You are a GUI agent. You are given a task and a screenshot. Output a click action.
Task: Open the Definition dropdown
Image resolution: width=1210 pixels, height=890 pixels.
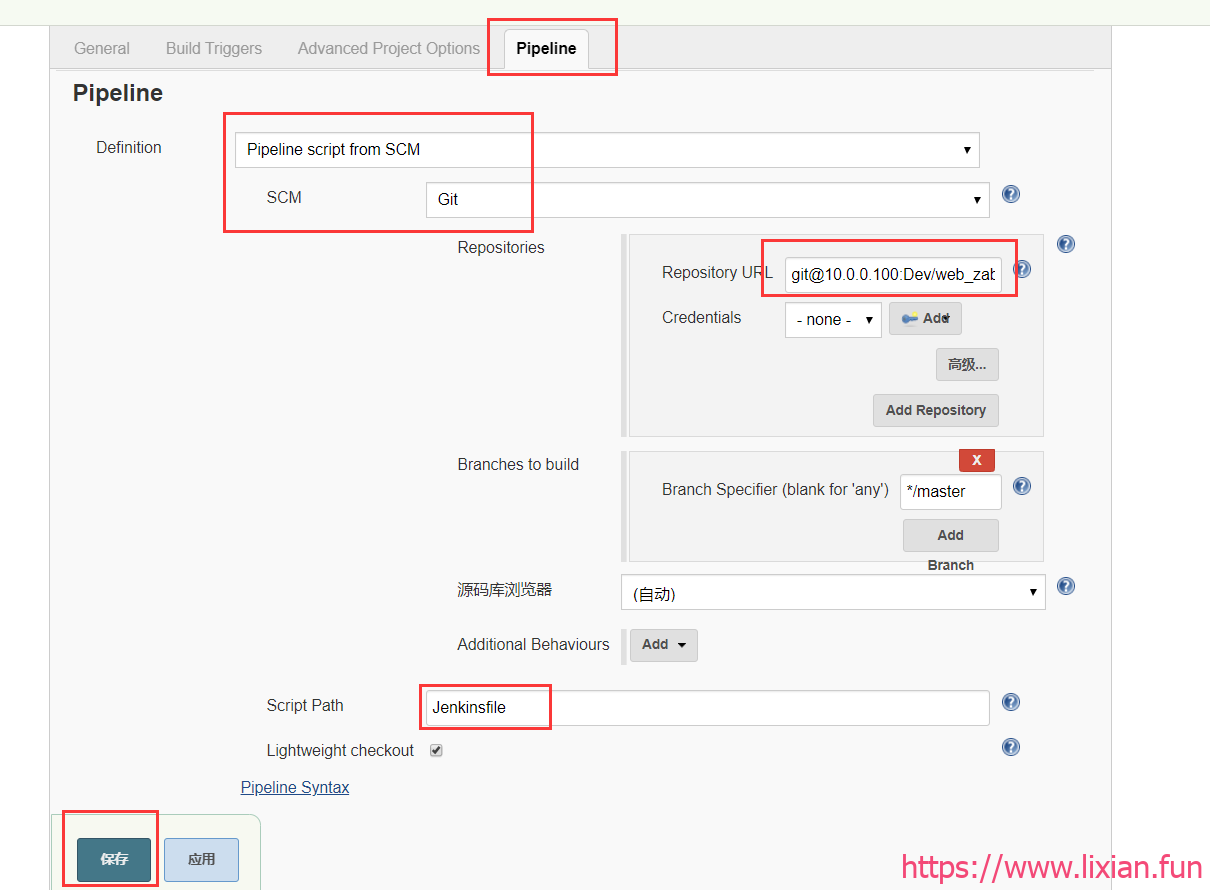pos(607,150)
